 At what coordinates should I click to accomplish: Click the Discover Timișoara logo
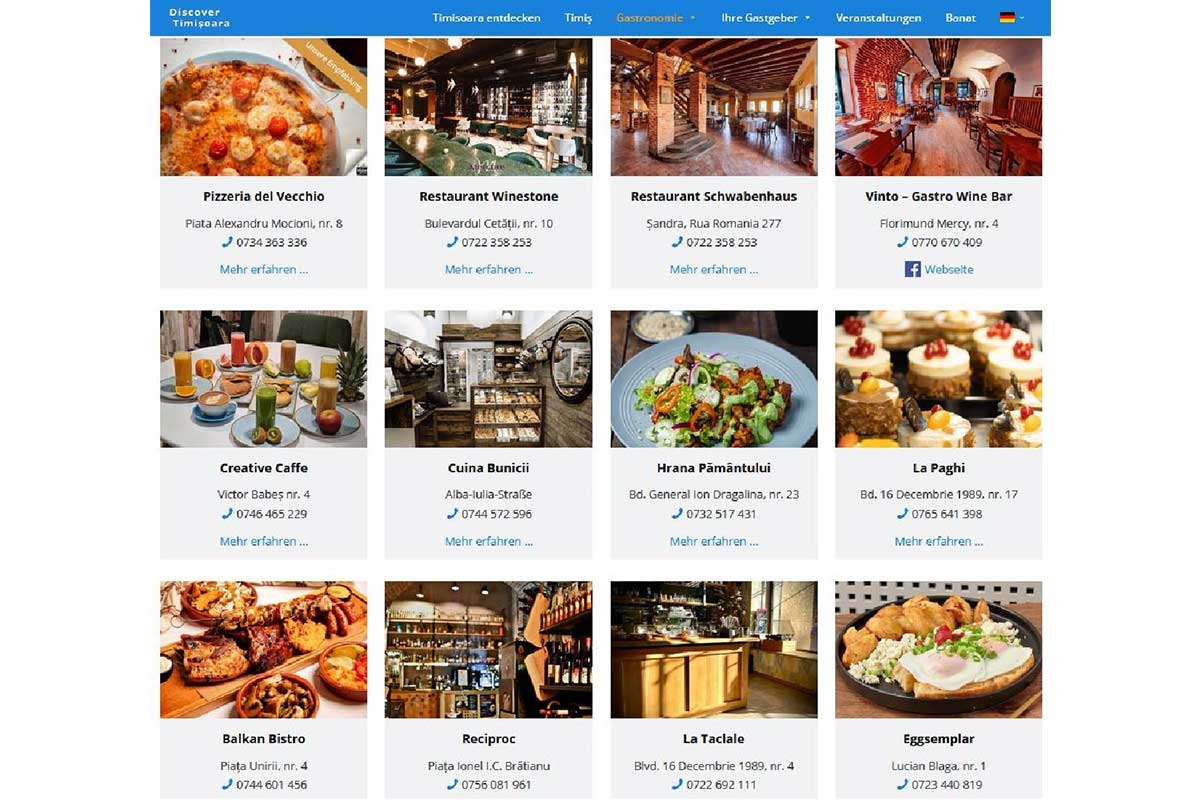[x=199, y=17]
